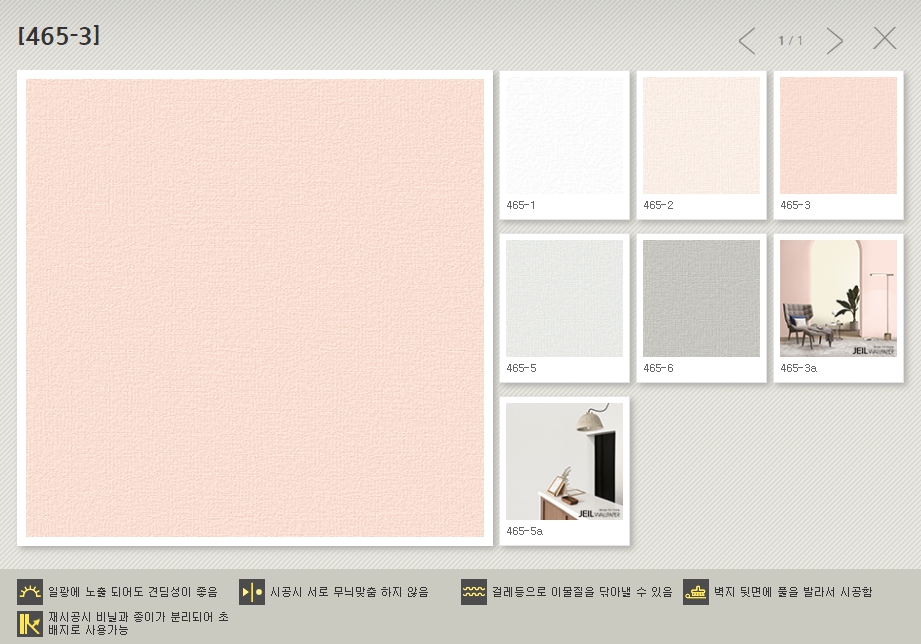Click the paste application brush icon
Image resolution: width=921 pixels, height=644 pixels.
[696, 592]
